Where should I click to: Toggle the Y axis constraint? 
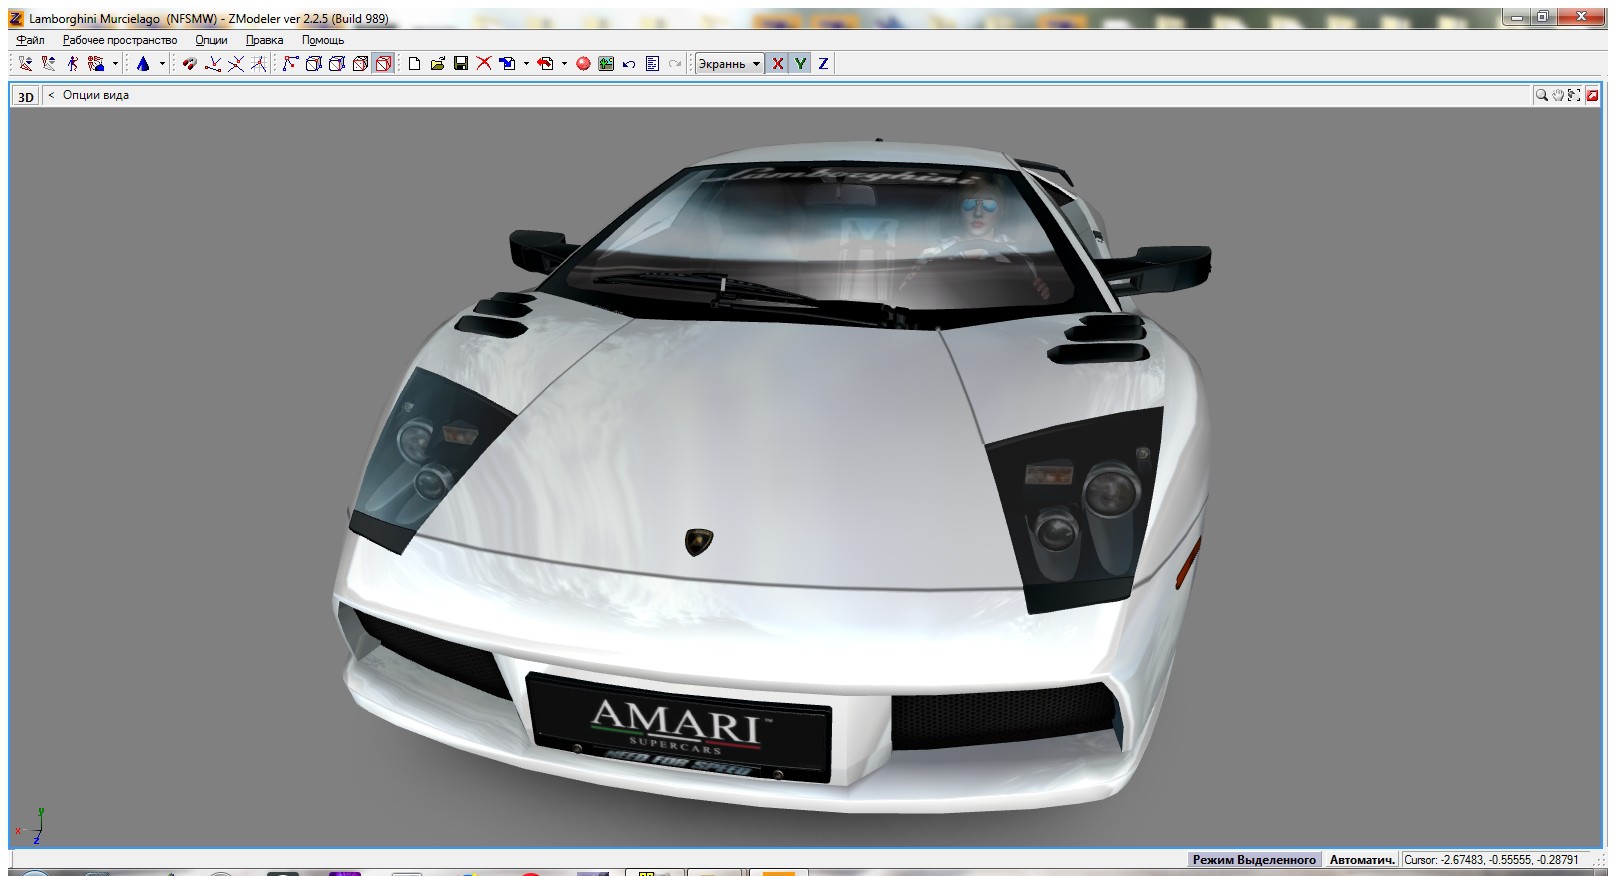[800, 64]
